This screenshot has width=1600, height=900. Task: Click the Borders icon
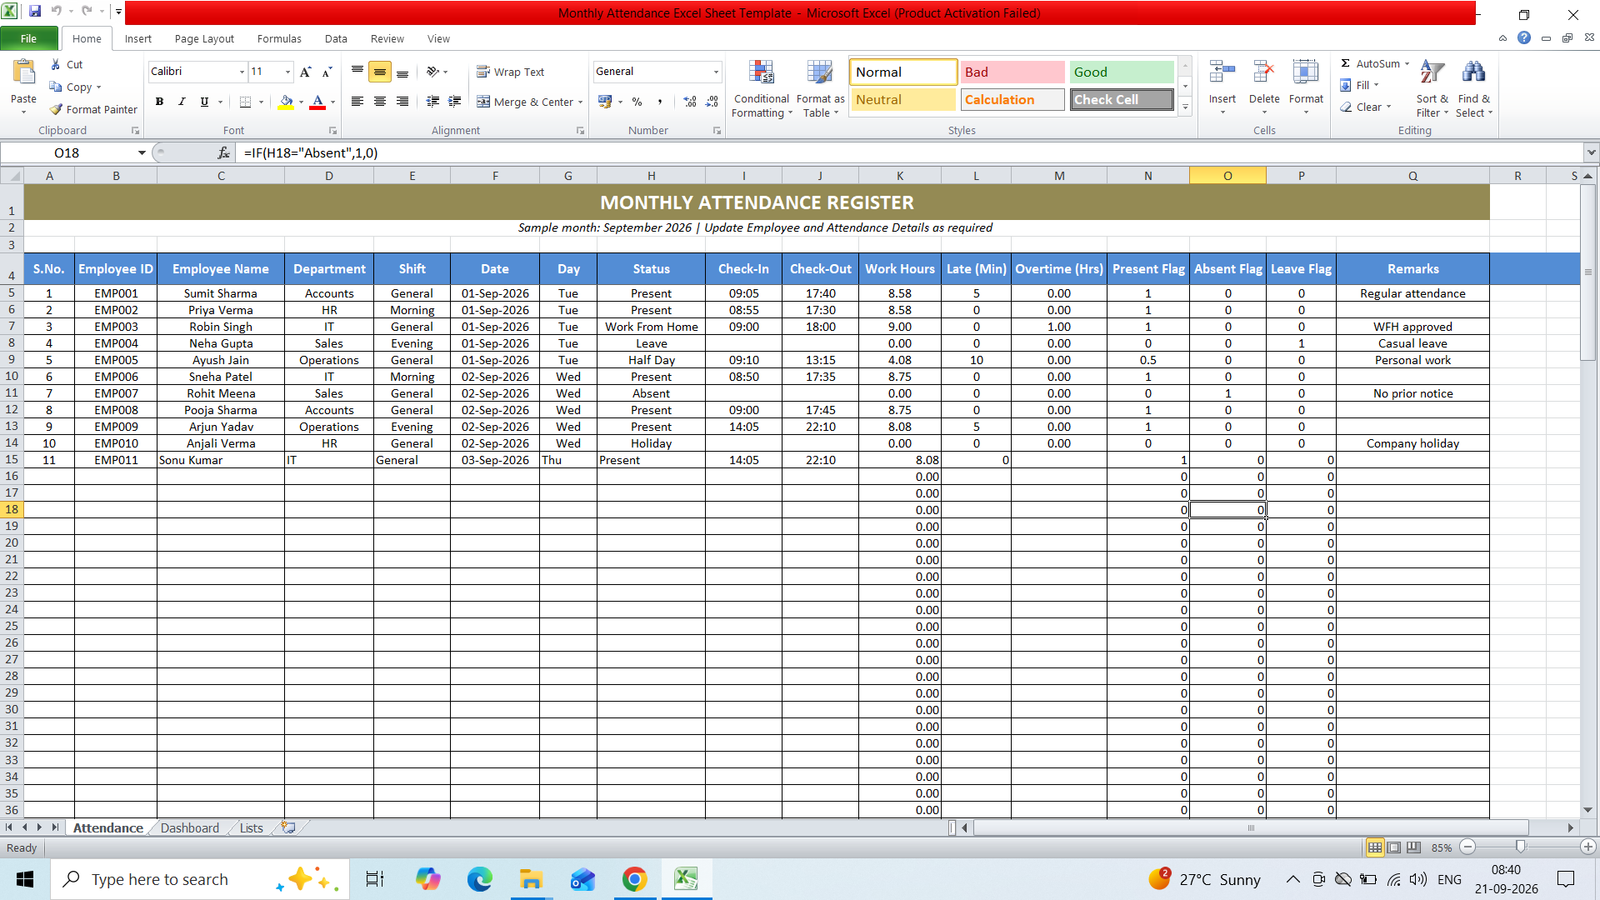coord(245,101)
